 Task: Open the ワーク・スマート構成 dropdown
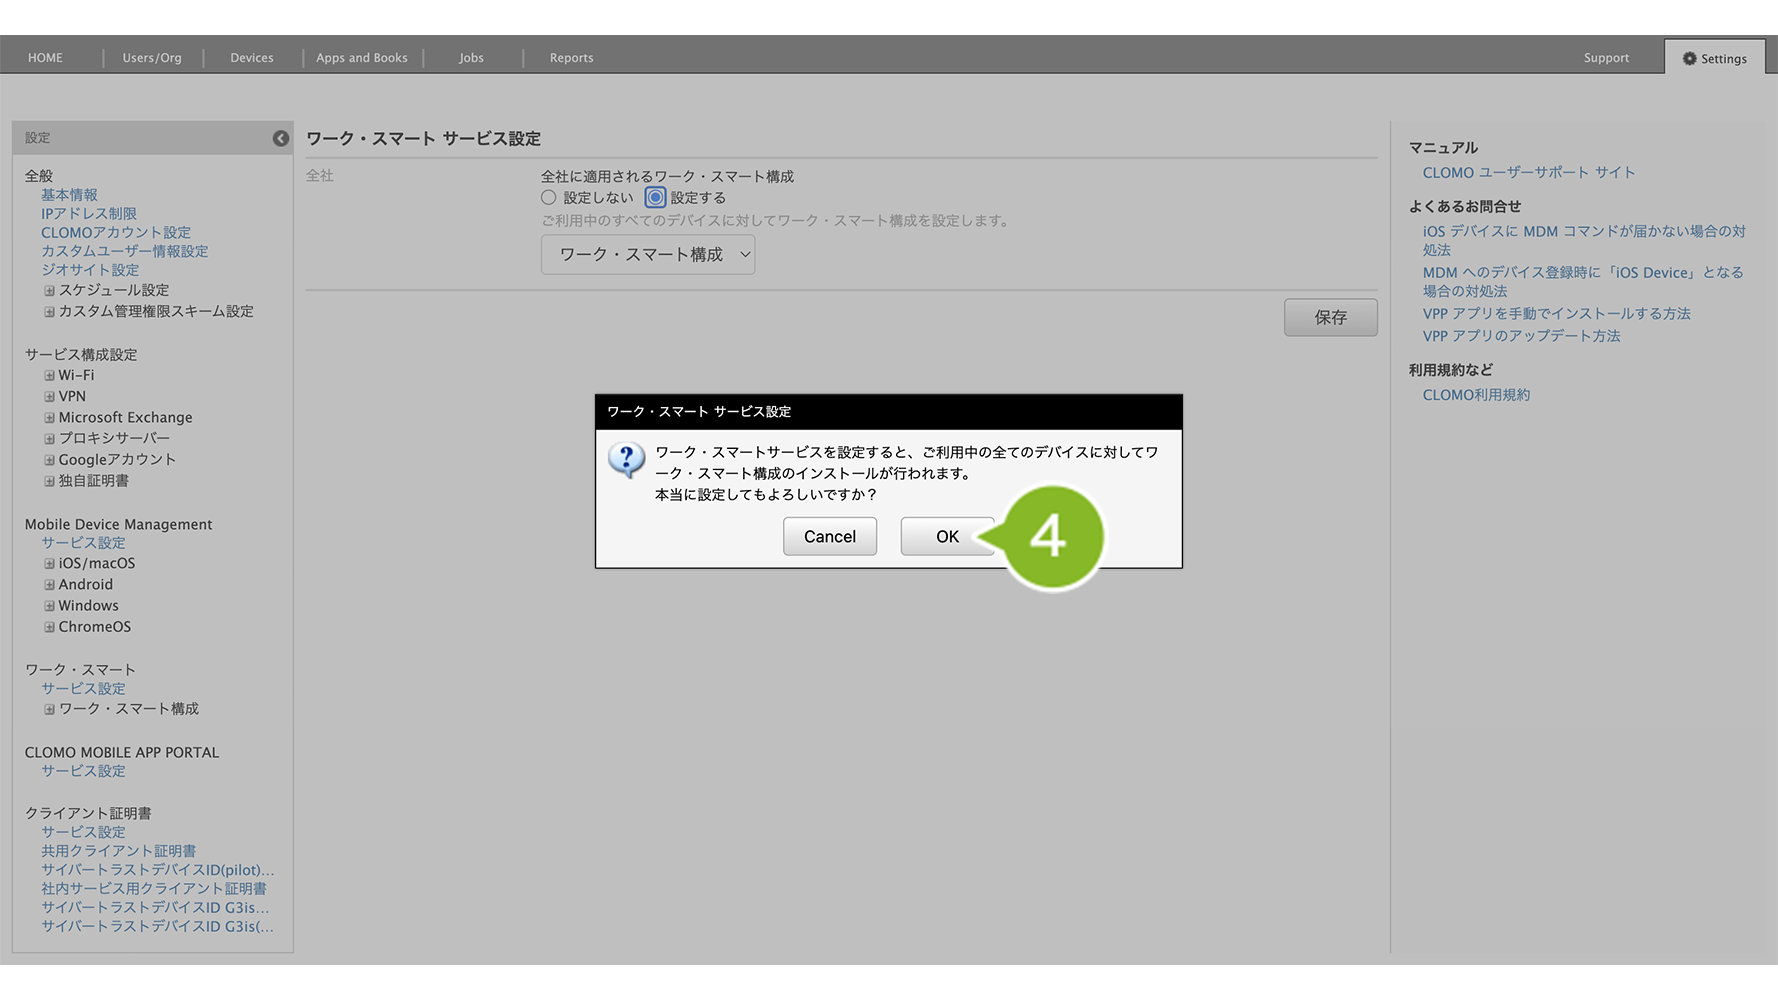click(647, 255)
